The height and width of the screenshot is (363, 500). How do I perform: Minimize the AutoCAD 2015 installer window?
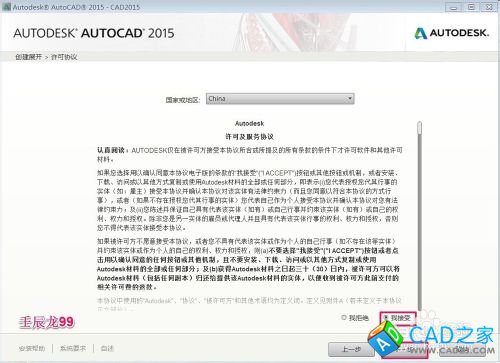(453, 7)
